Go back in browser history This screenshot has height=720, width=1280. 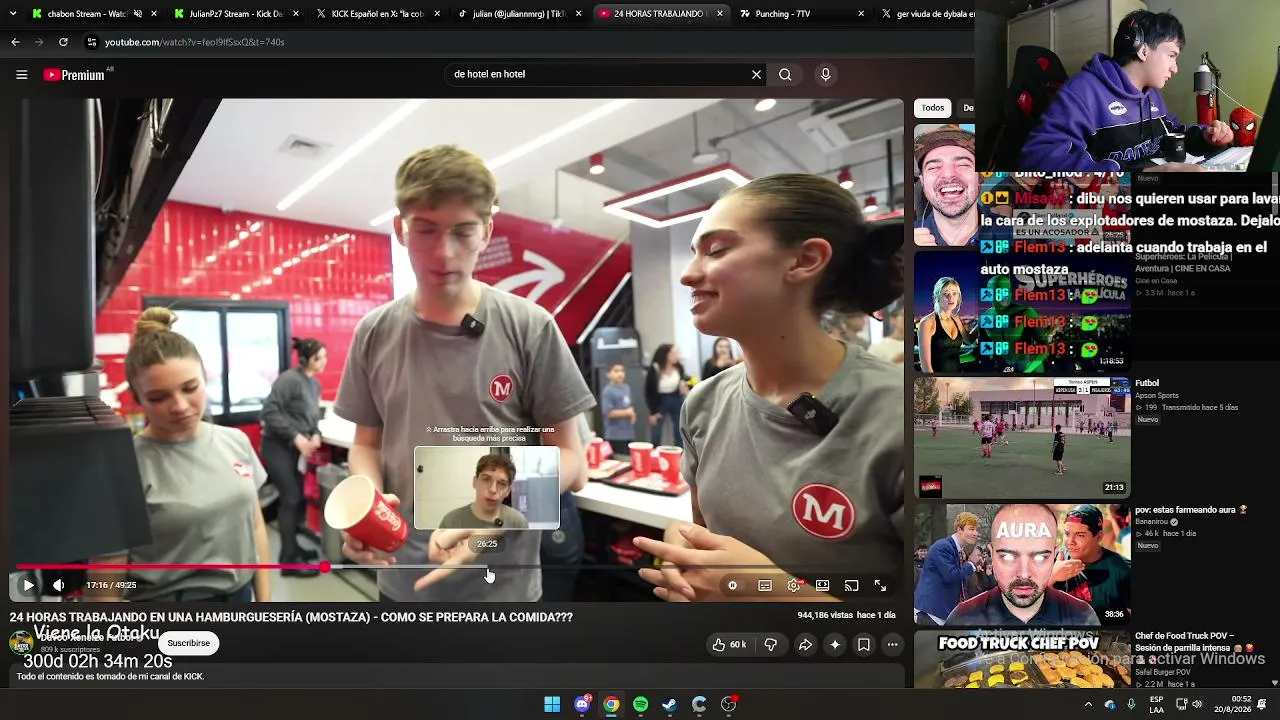[15, 42]
